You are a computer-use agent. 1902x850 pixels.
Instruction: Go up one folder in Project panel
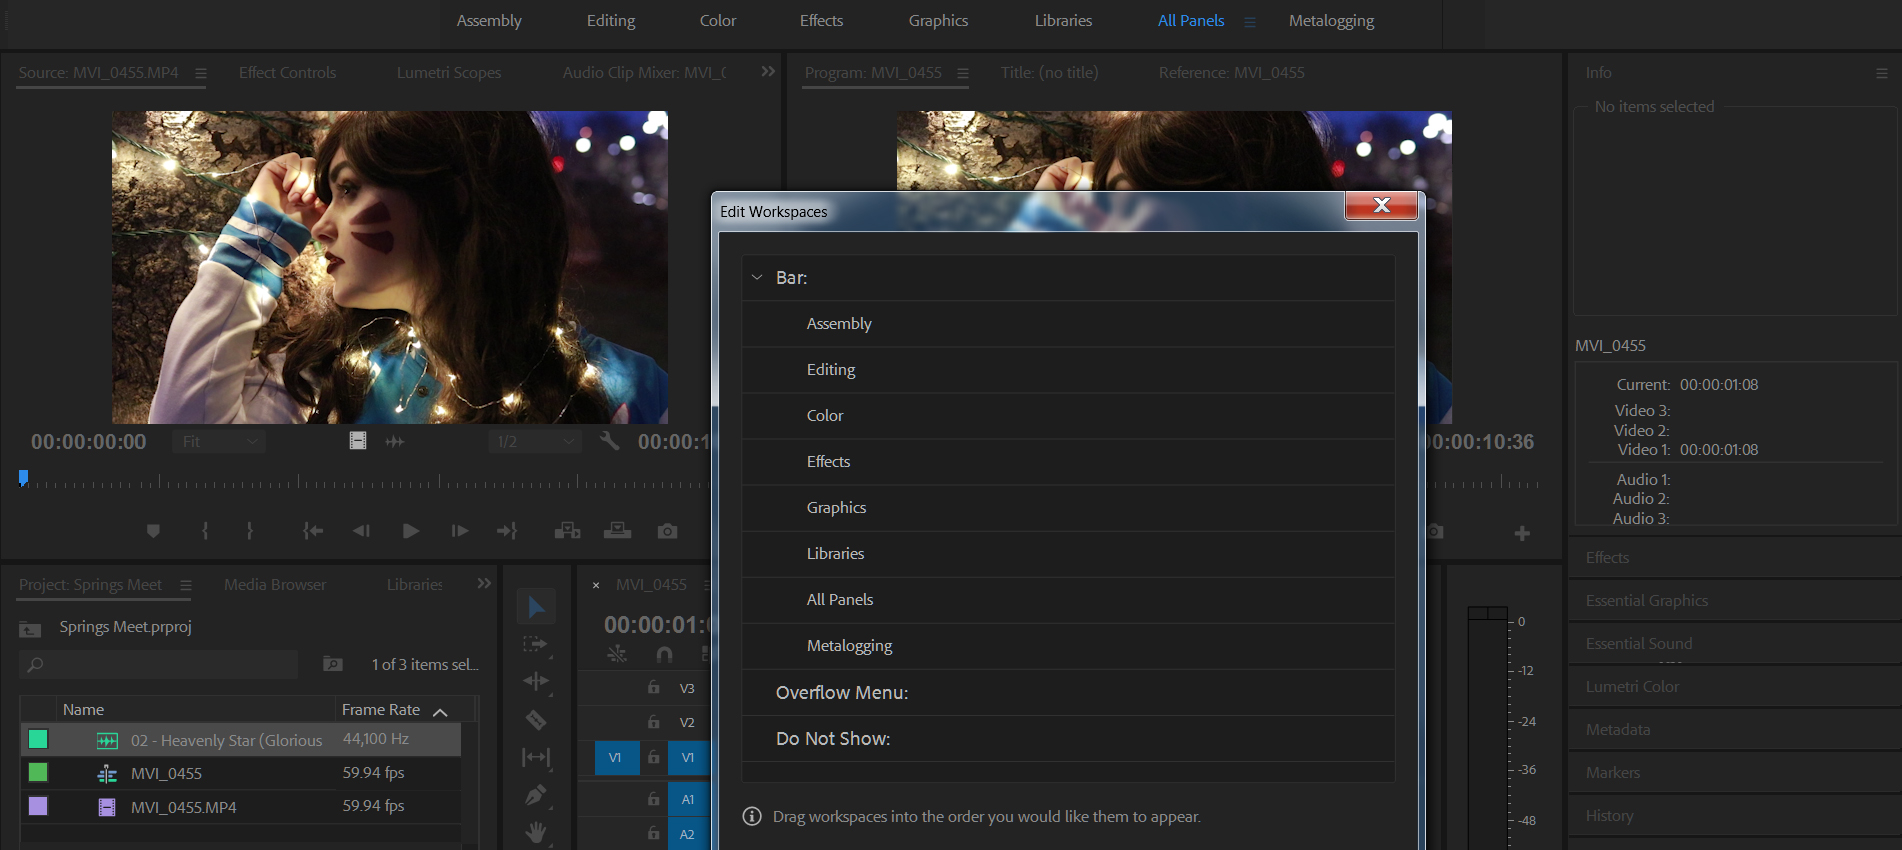(x=30, y=629)
